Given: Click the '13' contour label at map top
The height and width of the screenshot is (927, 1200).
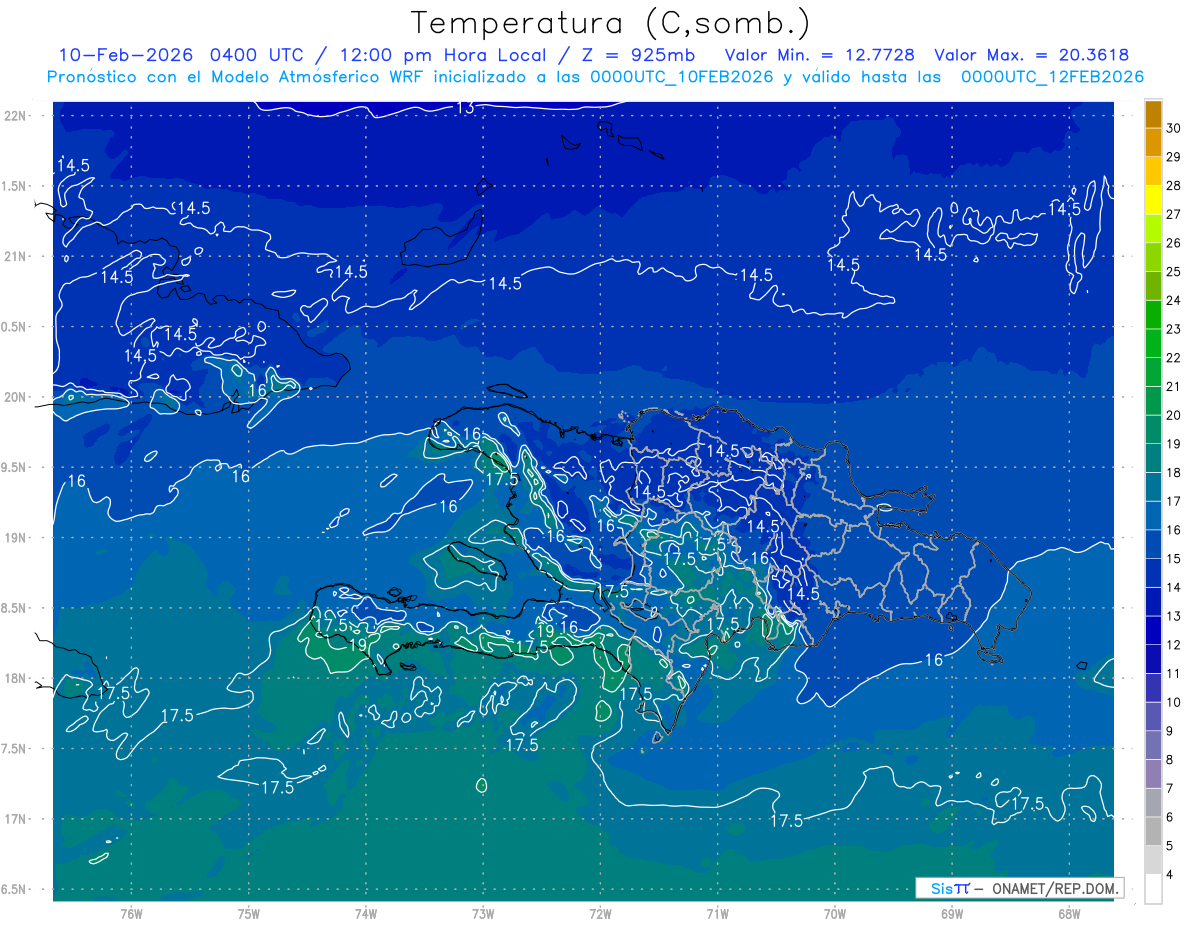Looking at the screenshot, I should pyautogui.click(x=465, y=108).
